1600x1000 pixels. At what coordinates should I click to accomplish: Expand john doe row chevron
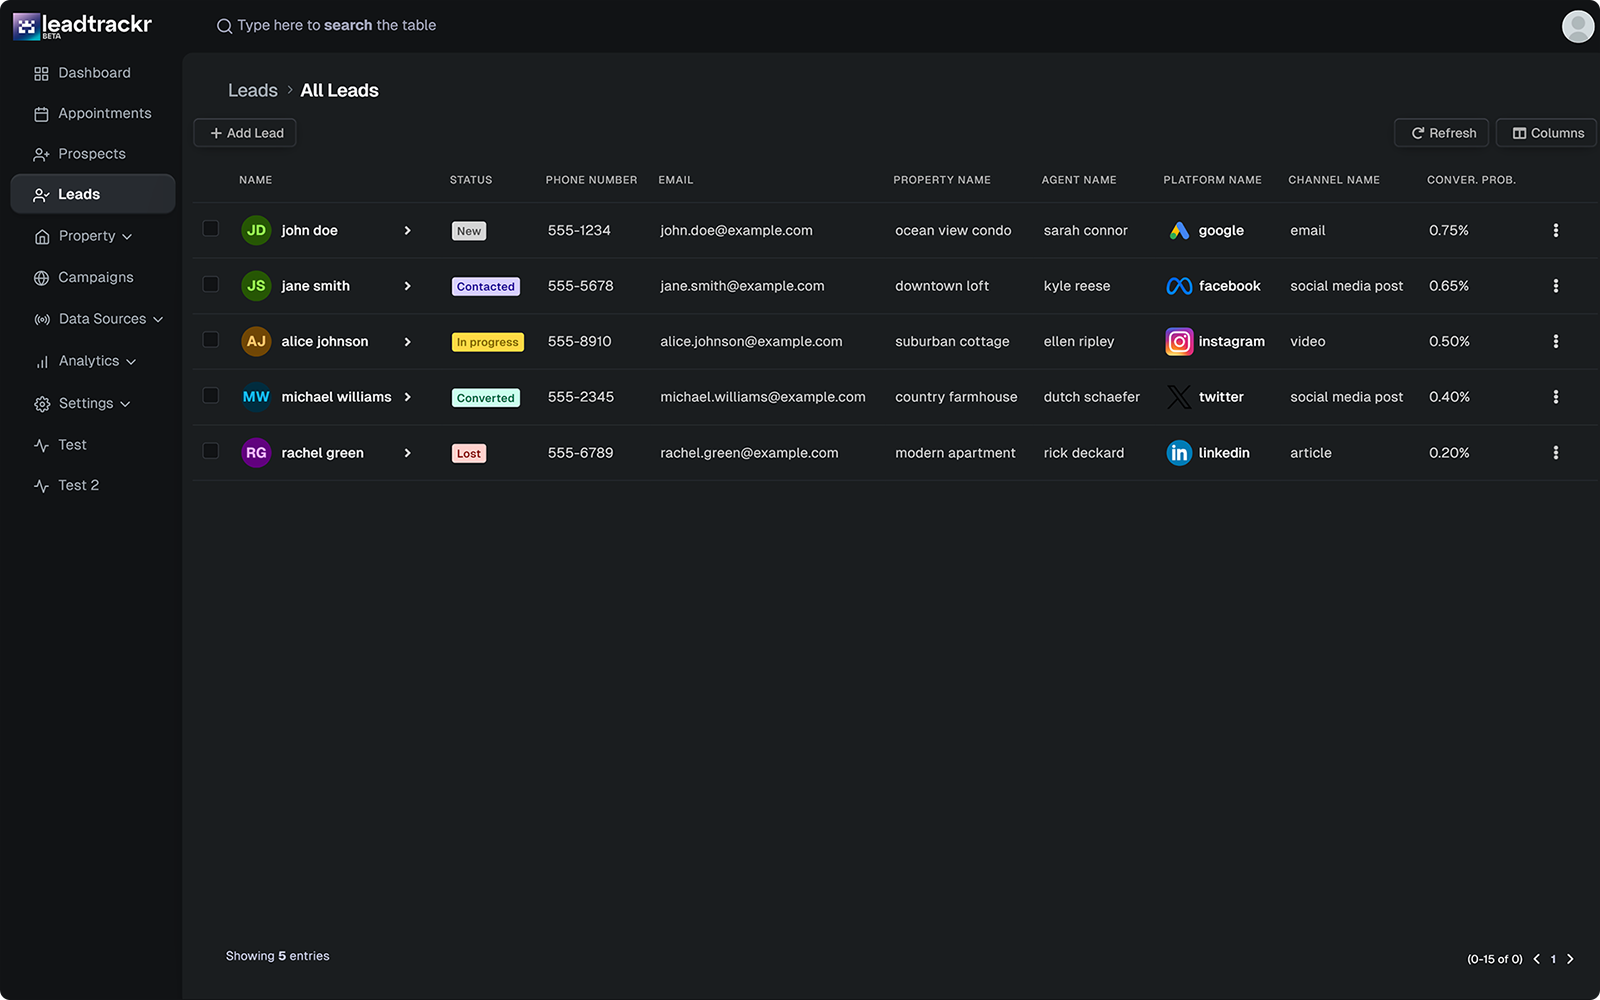407,231
